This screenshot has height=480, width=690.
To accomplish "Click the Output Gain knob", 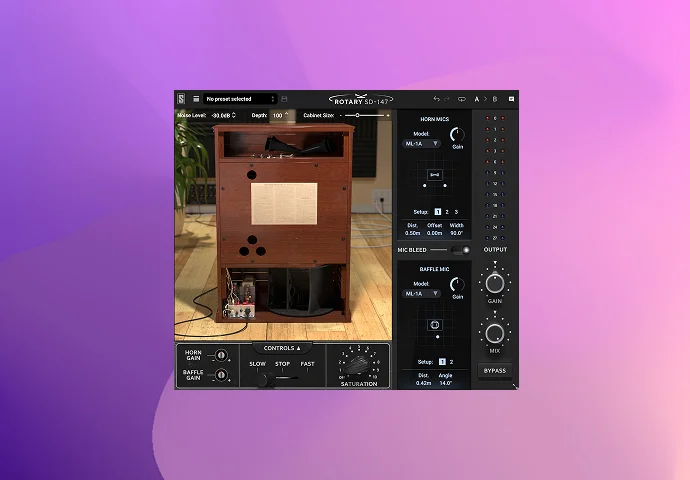I will pyautogui.click(x=495, y=283).
